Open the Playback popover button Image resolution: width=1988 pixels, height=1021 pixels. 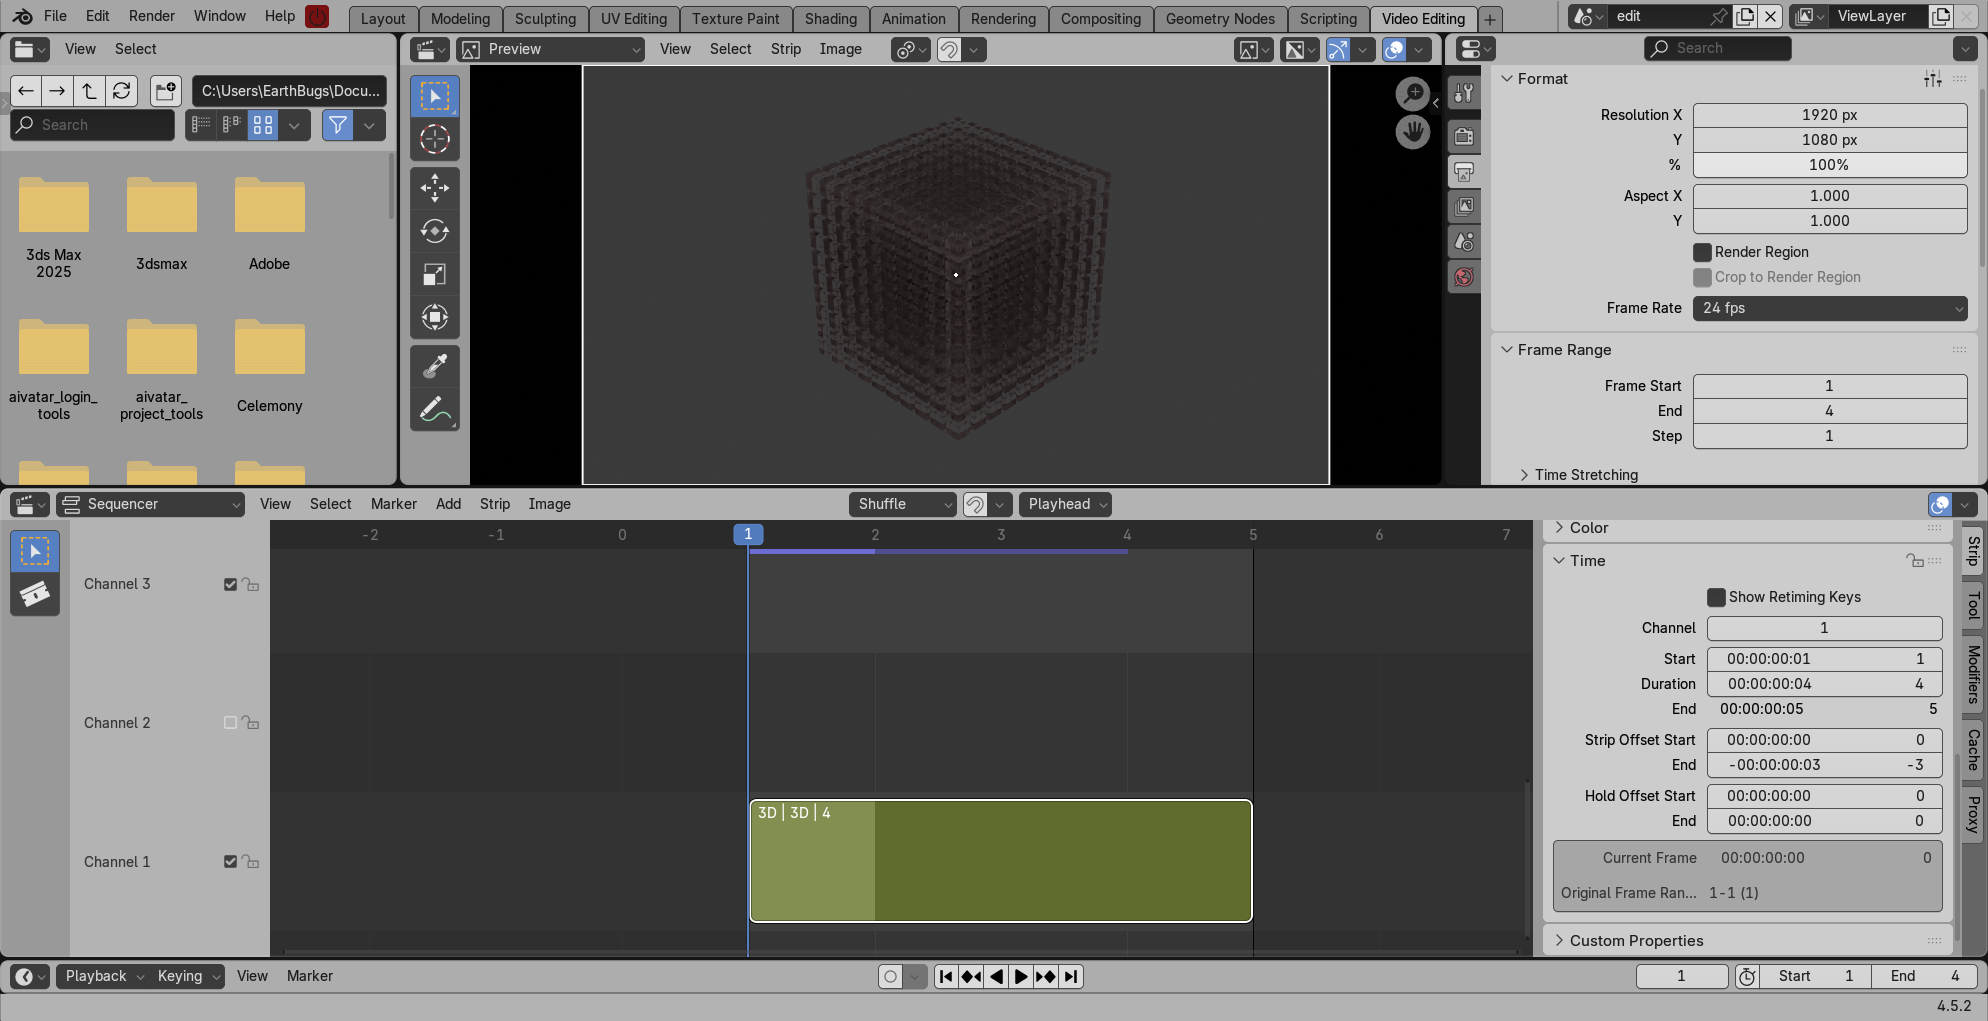coord(104,976)
